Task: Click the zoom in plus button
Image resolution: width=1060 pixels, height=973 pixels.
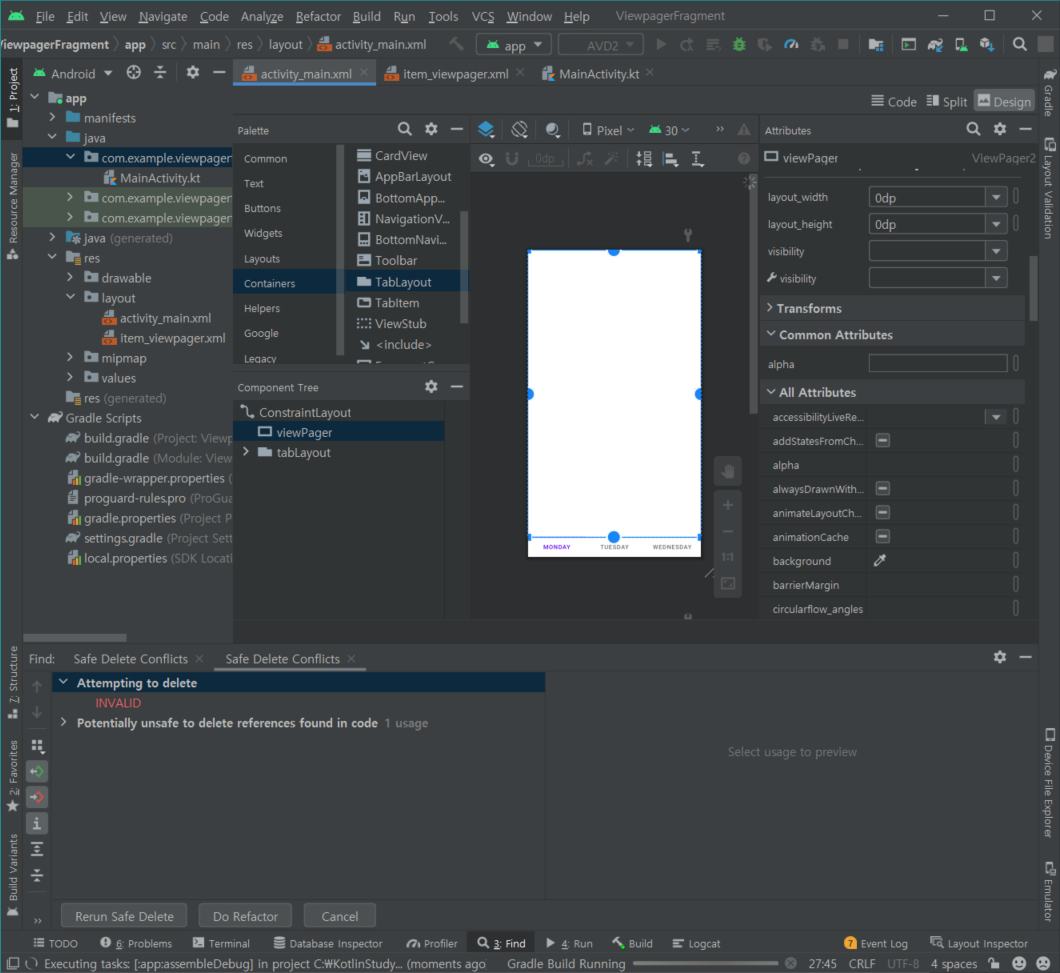Action: (x=728, y=505)
